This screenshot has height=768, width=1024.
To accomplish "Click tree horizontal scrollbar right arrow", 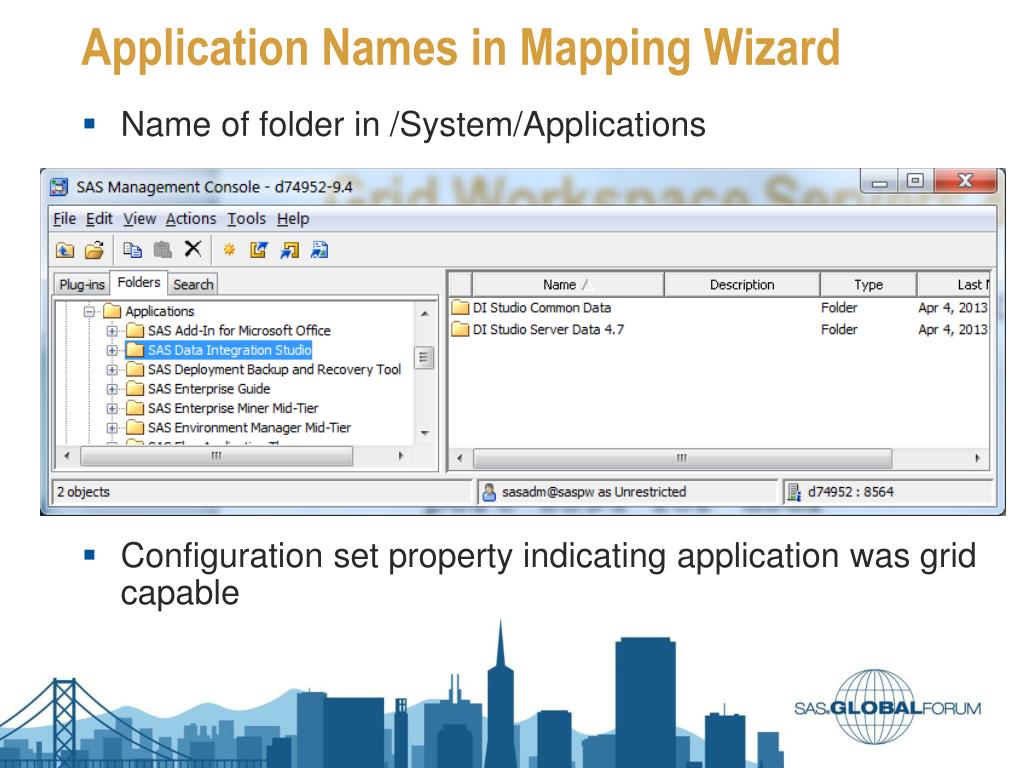I will coord(401,456).
